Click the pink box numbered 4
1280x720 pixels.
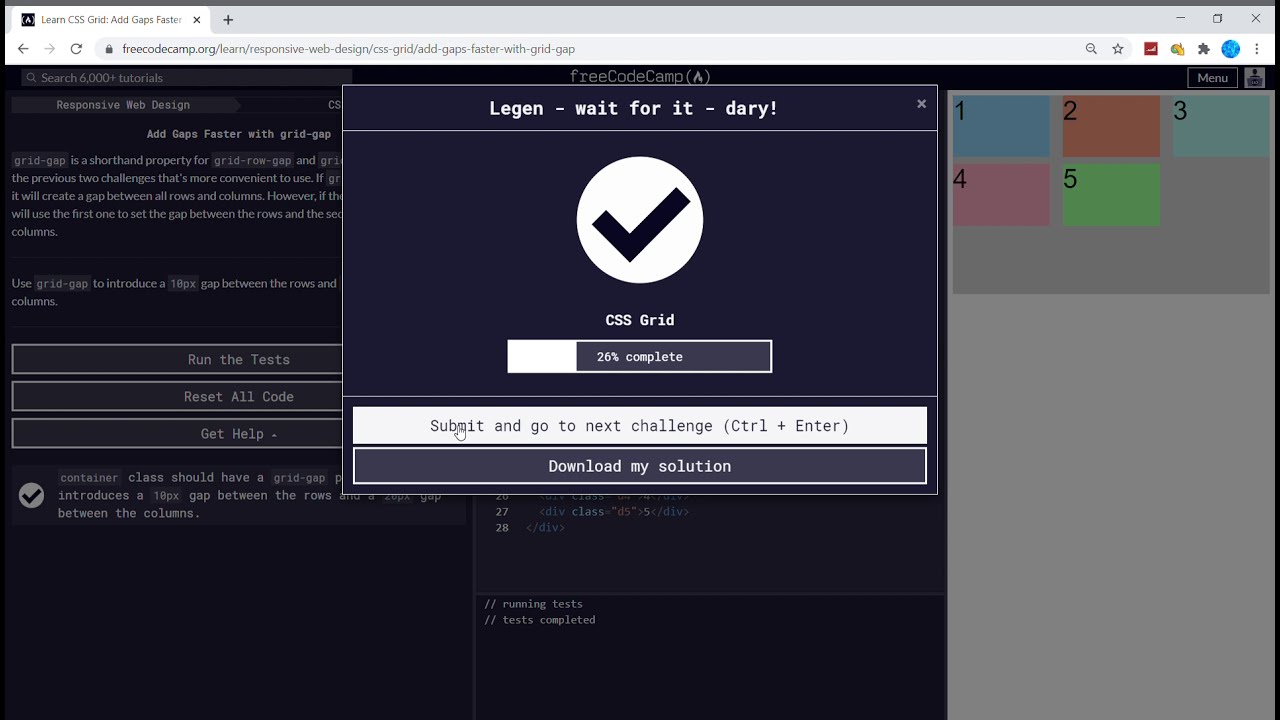pos(1001,195)
